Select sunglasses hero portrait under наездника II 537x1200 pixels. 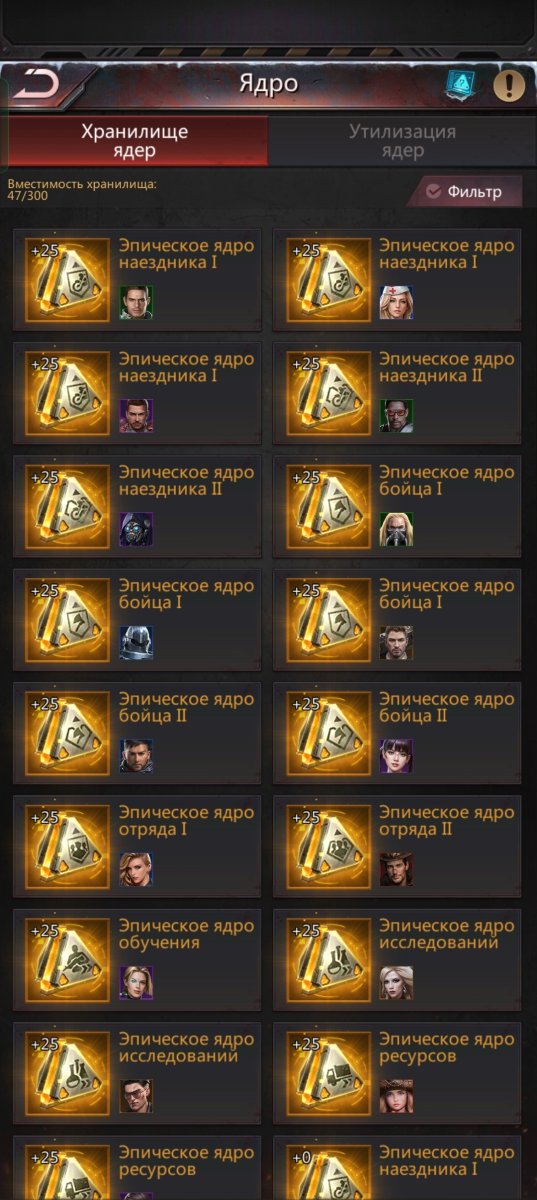coord(396,416)
